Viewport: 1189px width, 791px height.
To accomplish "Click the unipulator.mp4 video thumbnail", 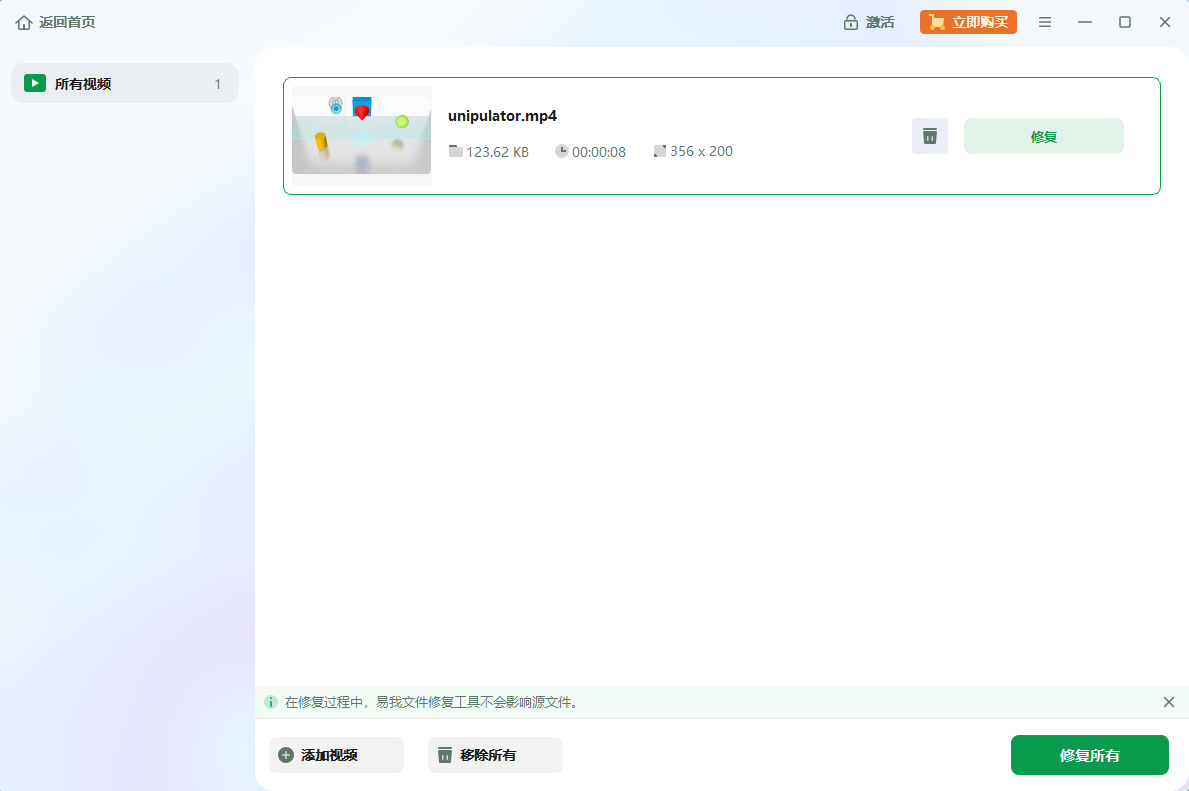I will tap(362, 136).
